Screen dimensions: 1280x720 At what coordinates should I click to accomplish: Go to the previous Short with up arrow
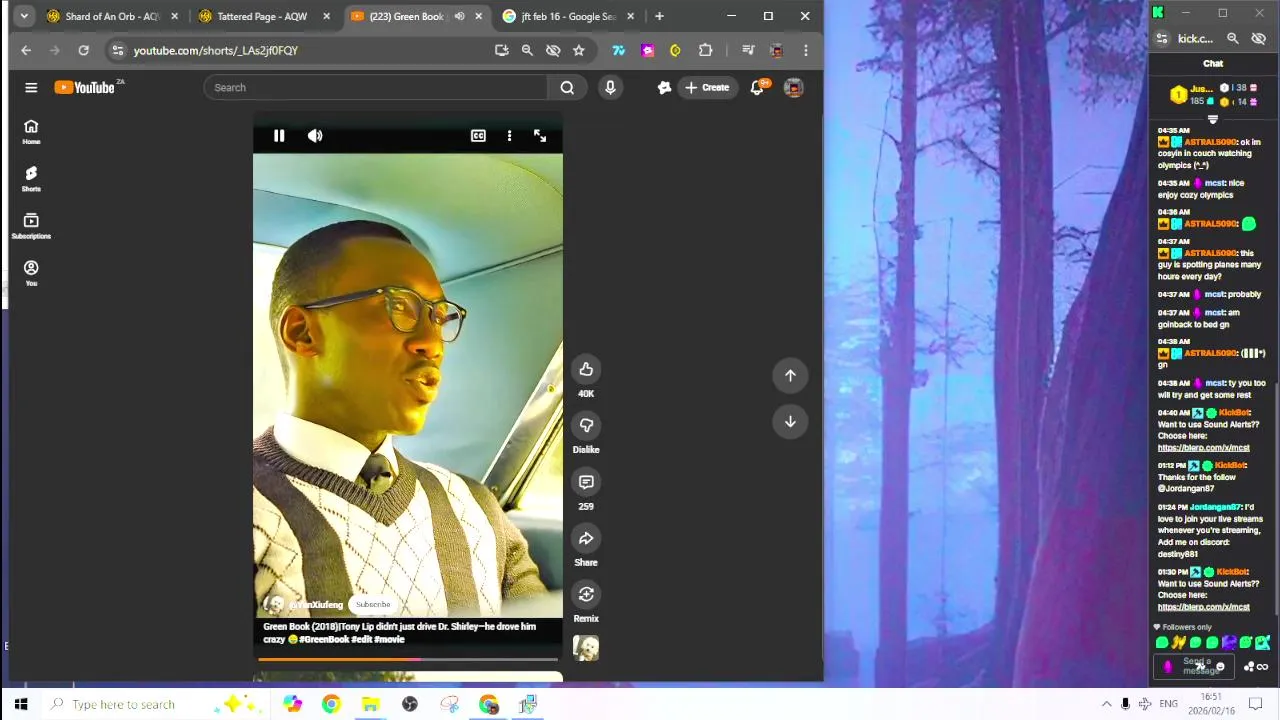pyautogui.click(x=790, y=375)
